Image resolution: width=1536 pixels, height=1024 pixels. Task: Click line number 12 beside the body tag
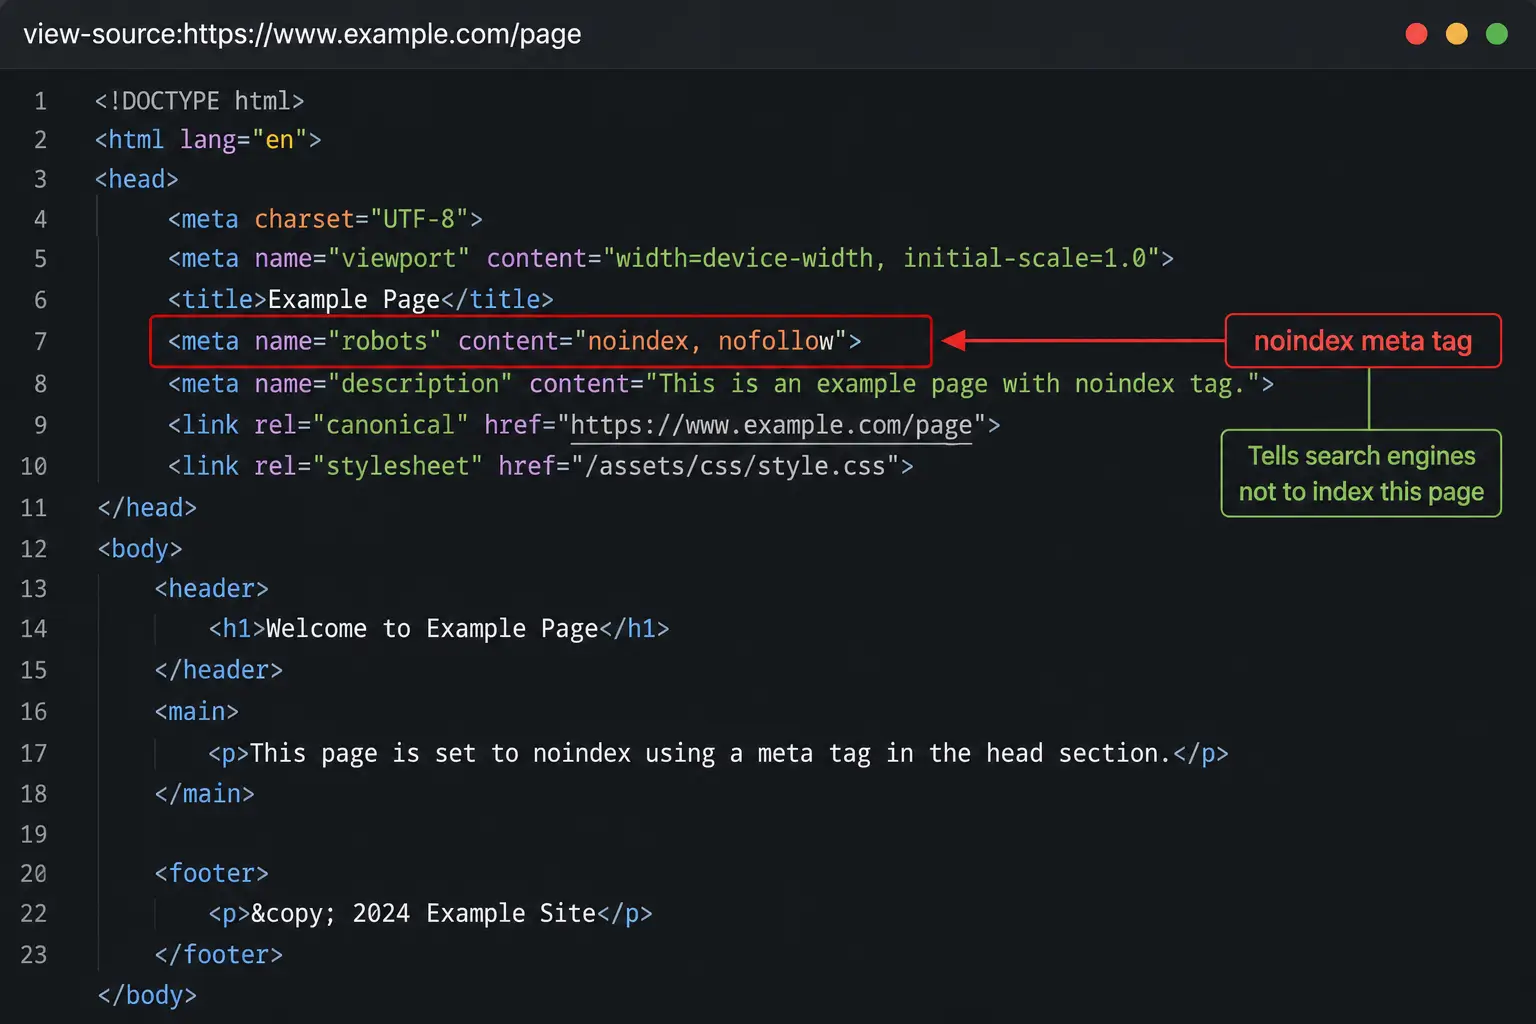(x=34, y=549)
